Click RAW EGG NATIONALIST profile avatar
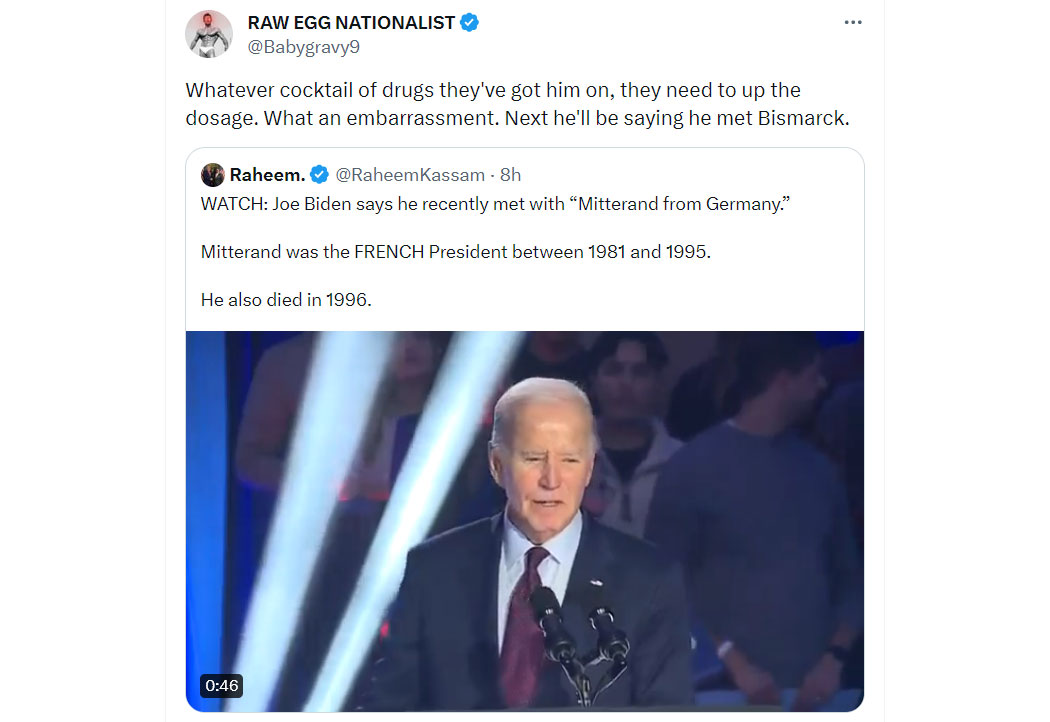Screen dimensions: 1050x722 [x=209, y=34]
